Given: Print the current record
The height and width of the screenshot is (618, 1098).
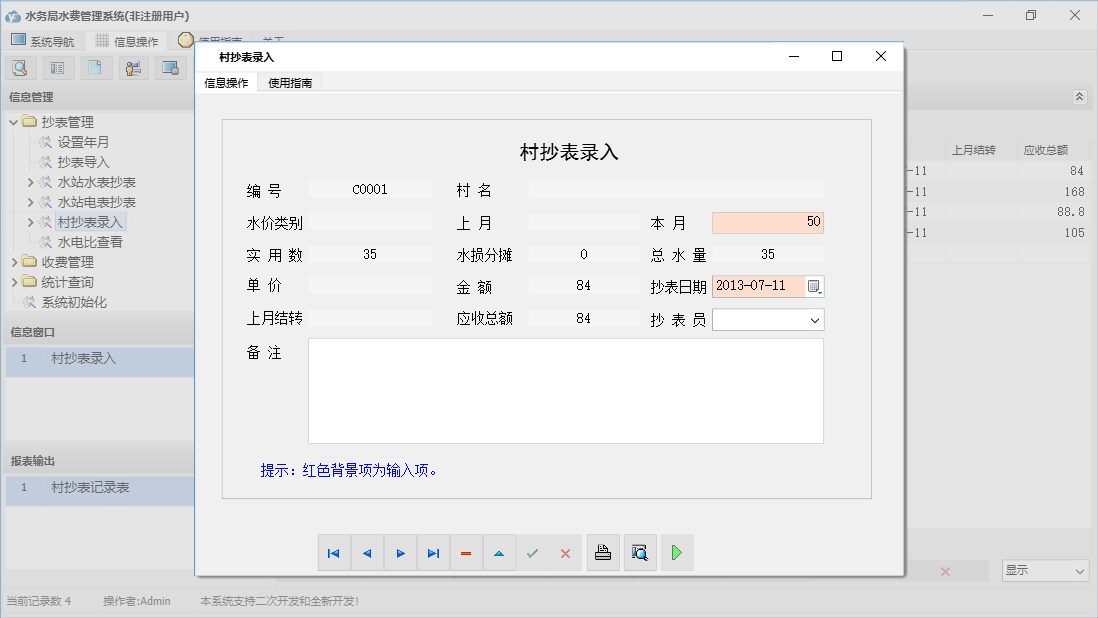Looking at the screenshot, I should point(603,552).
